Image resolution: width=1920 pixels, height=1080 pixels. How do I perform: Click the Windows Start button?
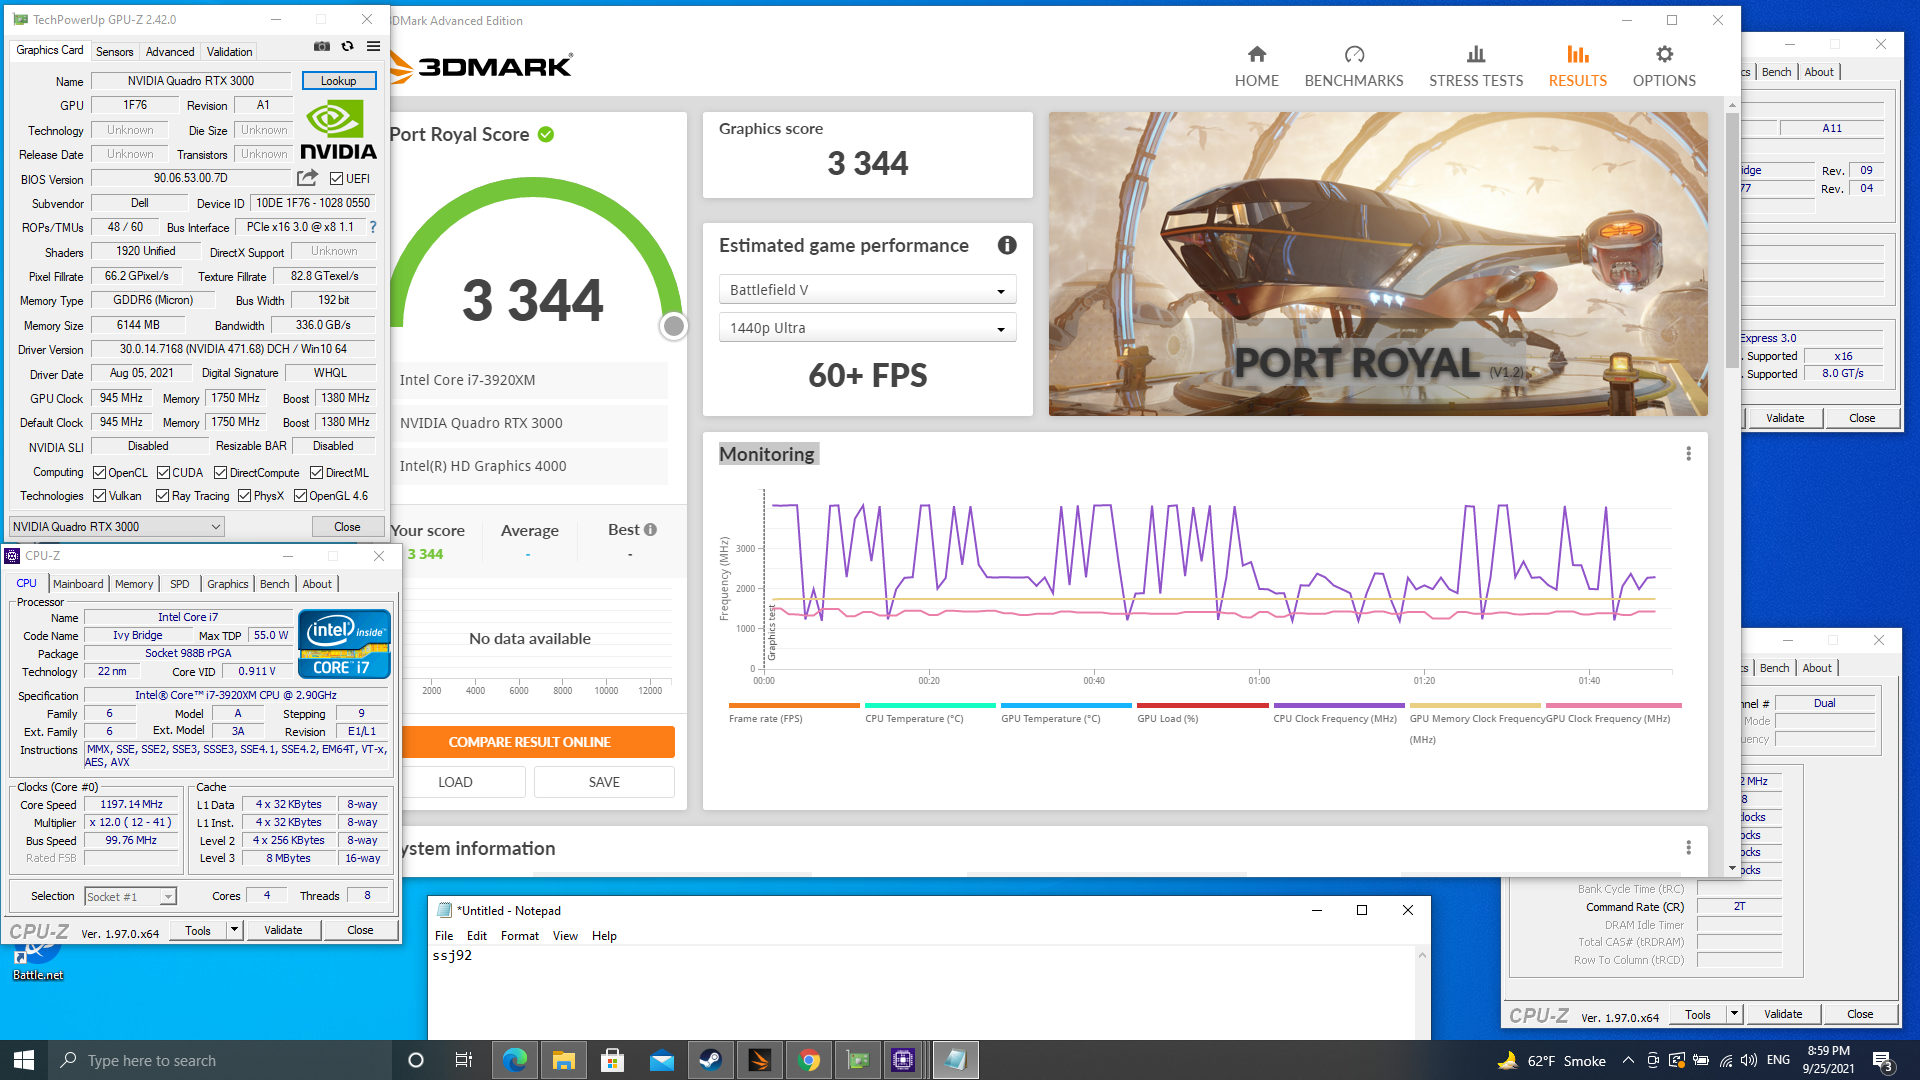click(x=24, y=1060)
